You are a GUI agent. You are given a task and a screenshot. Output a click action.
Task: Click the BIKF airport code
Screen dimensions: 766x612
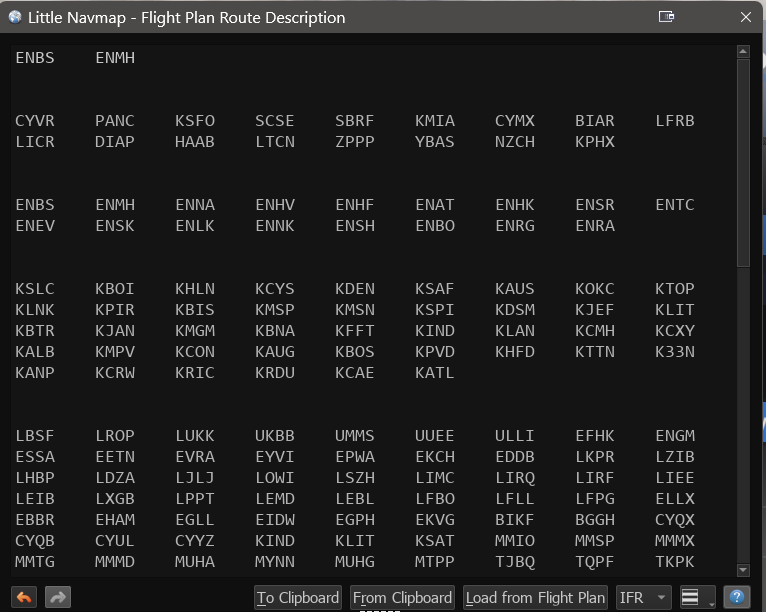[515, 520]
